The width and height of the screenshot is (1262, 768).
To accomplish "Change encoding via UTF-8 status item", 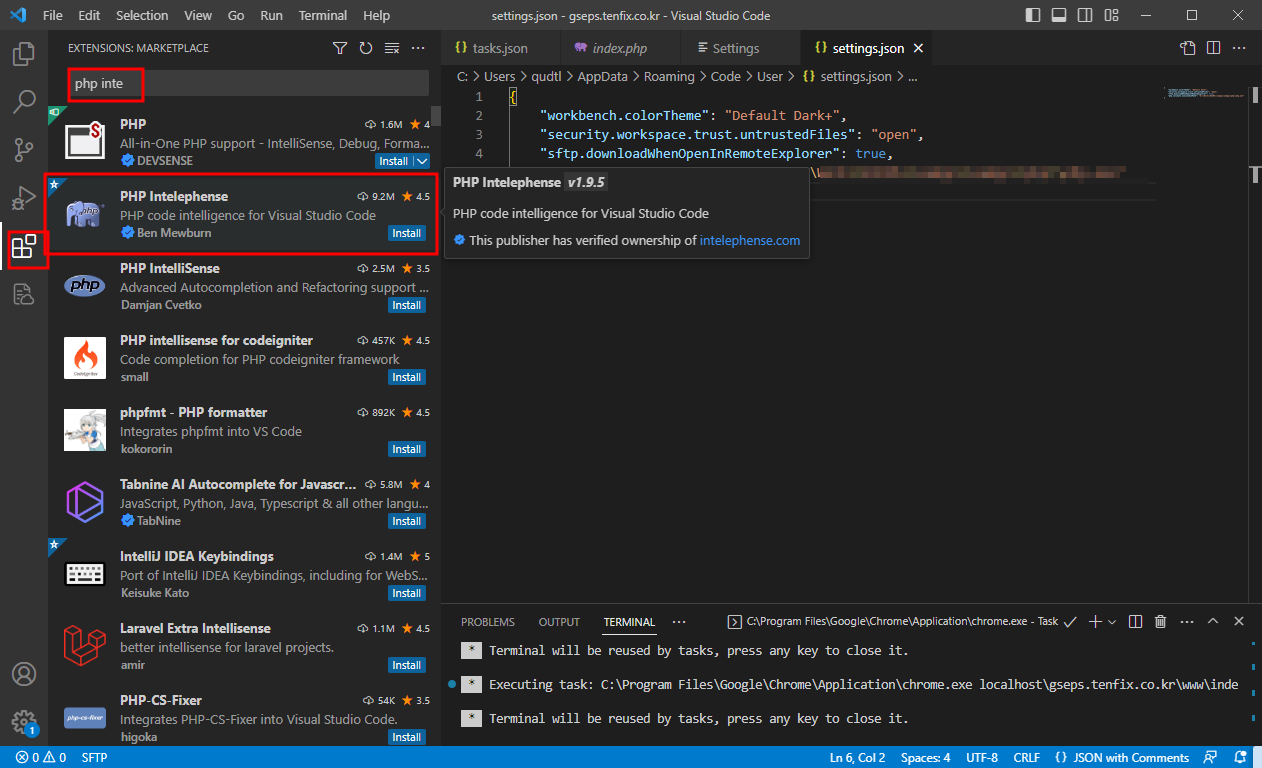I will [982, 758].
